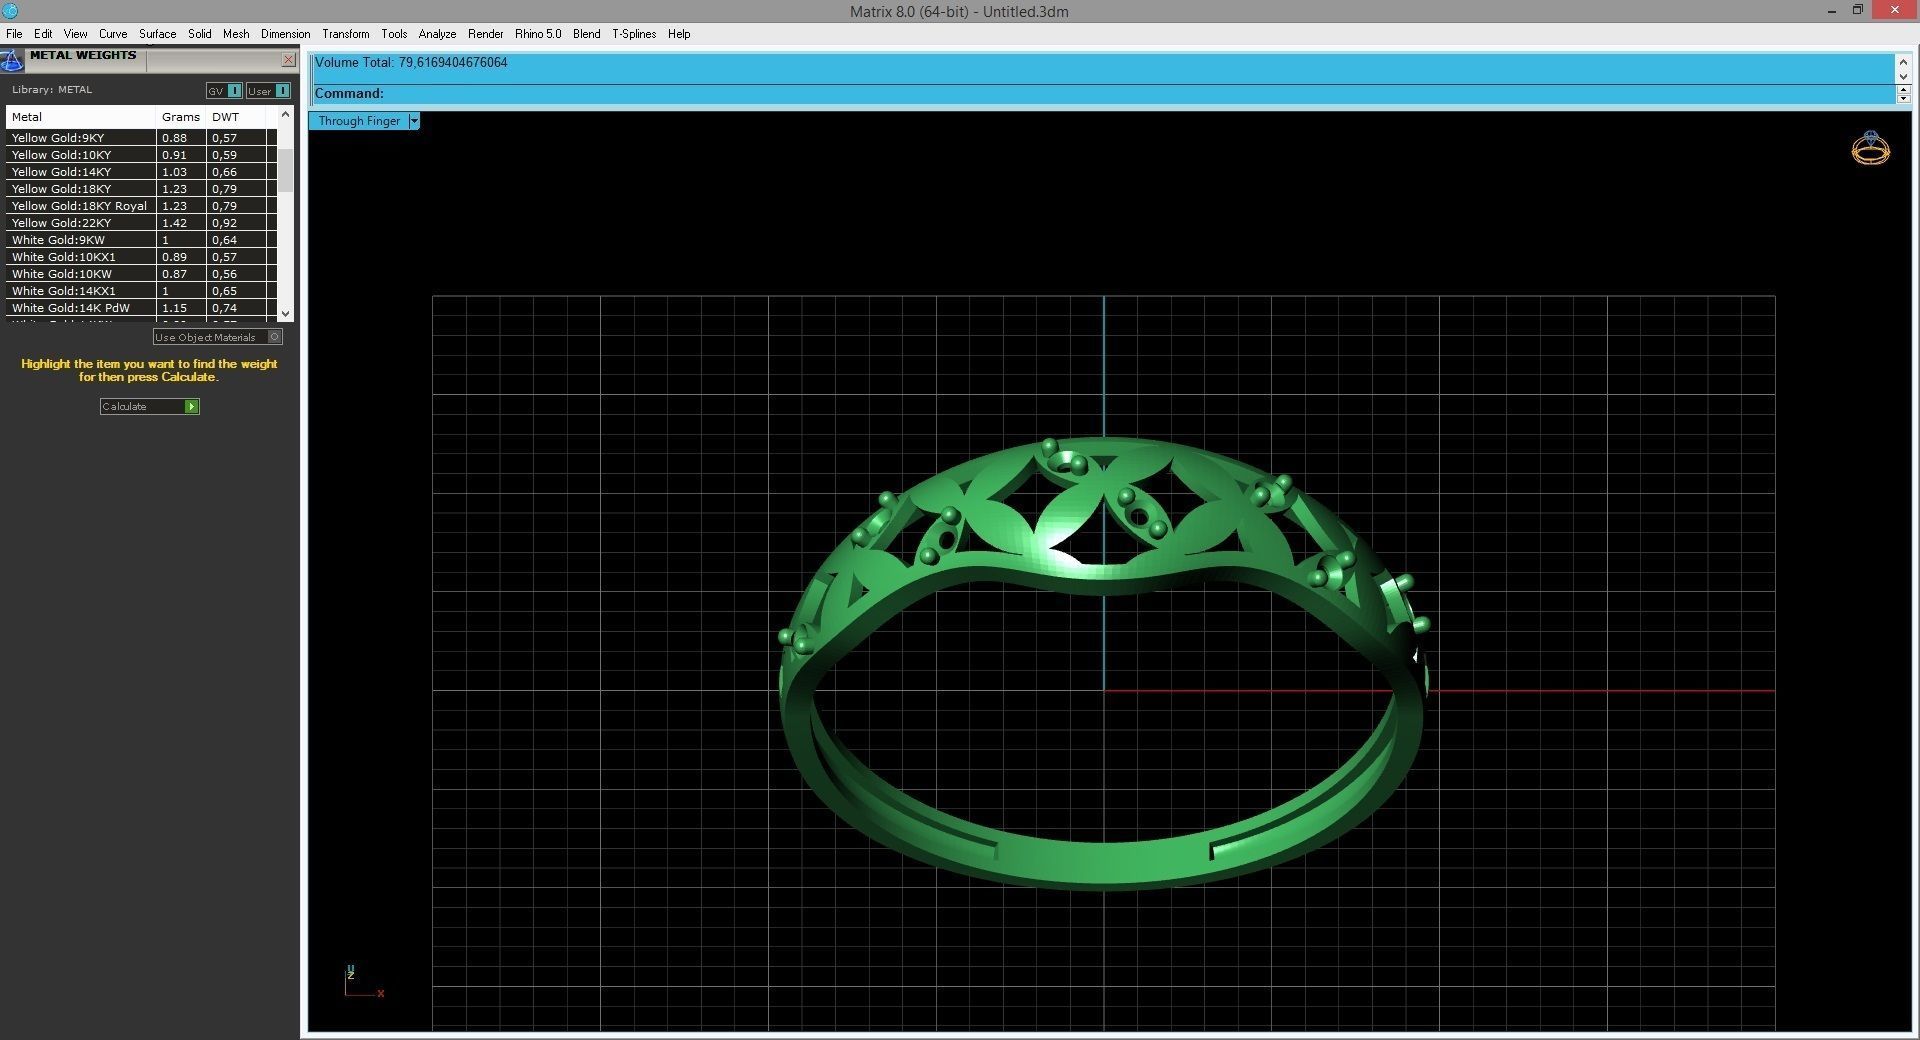The height and width of the screenshot is (1040, 1920).
Task: Select the White Gold:9KW row
Action: 141,240
